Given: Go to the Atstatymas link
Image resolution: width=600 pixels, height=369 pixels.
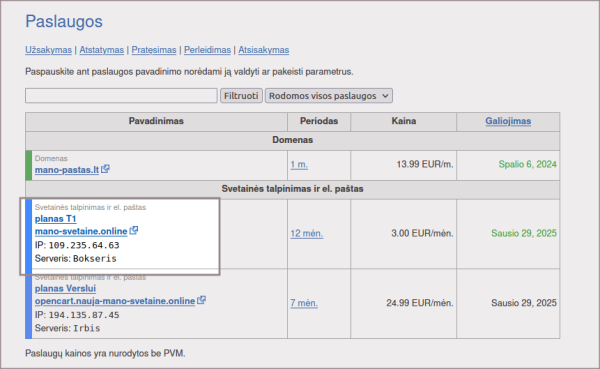Looking at the screenshot, I should (102, 50).
